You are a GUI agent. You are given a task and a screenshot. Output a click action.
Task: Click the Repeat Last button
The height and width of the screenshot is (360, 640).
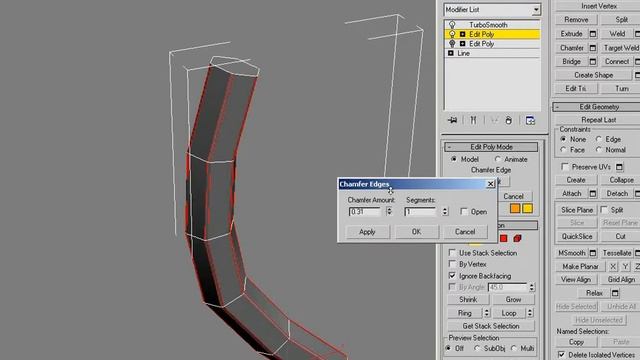599,120
